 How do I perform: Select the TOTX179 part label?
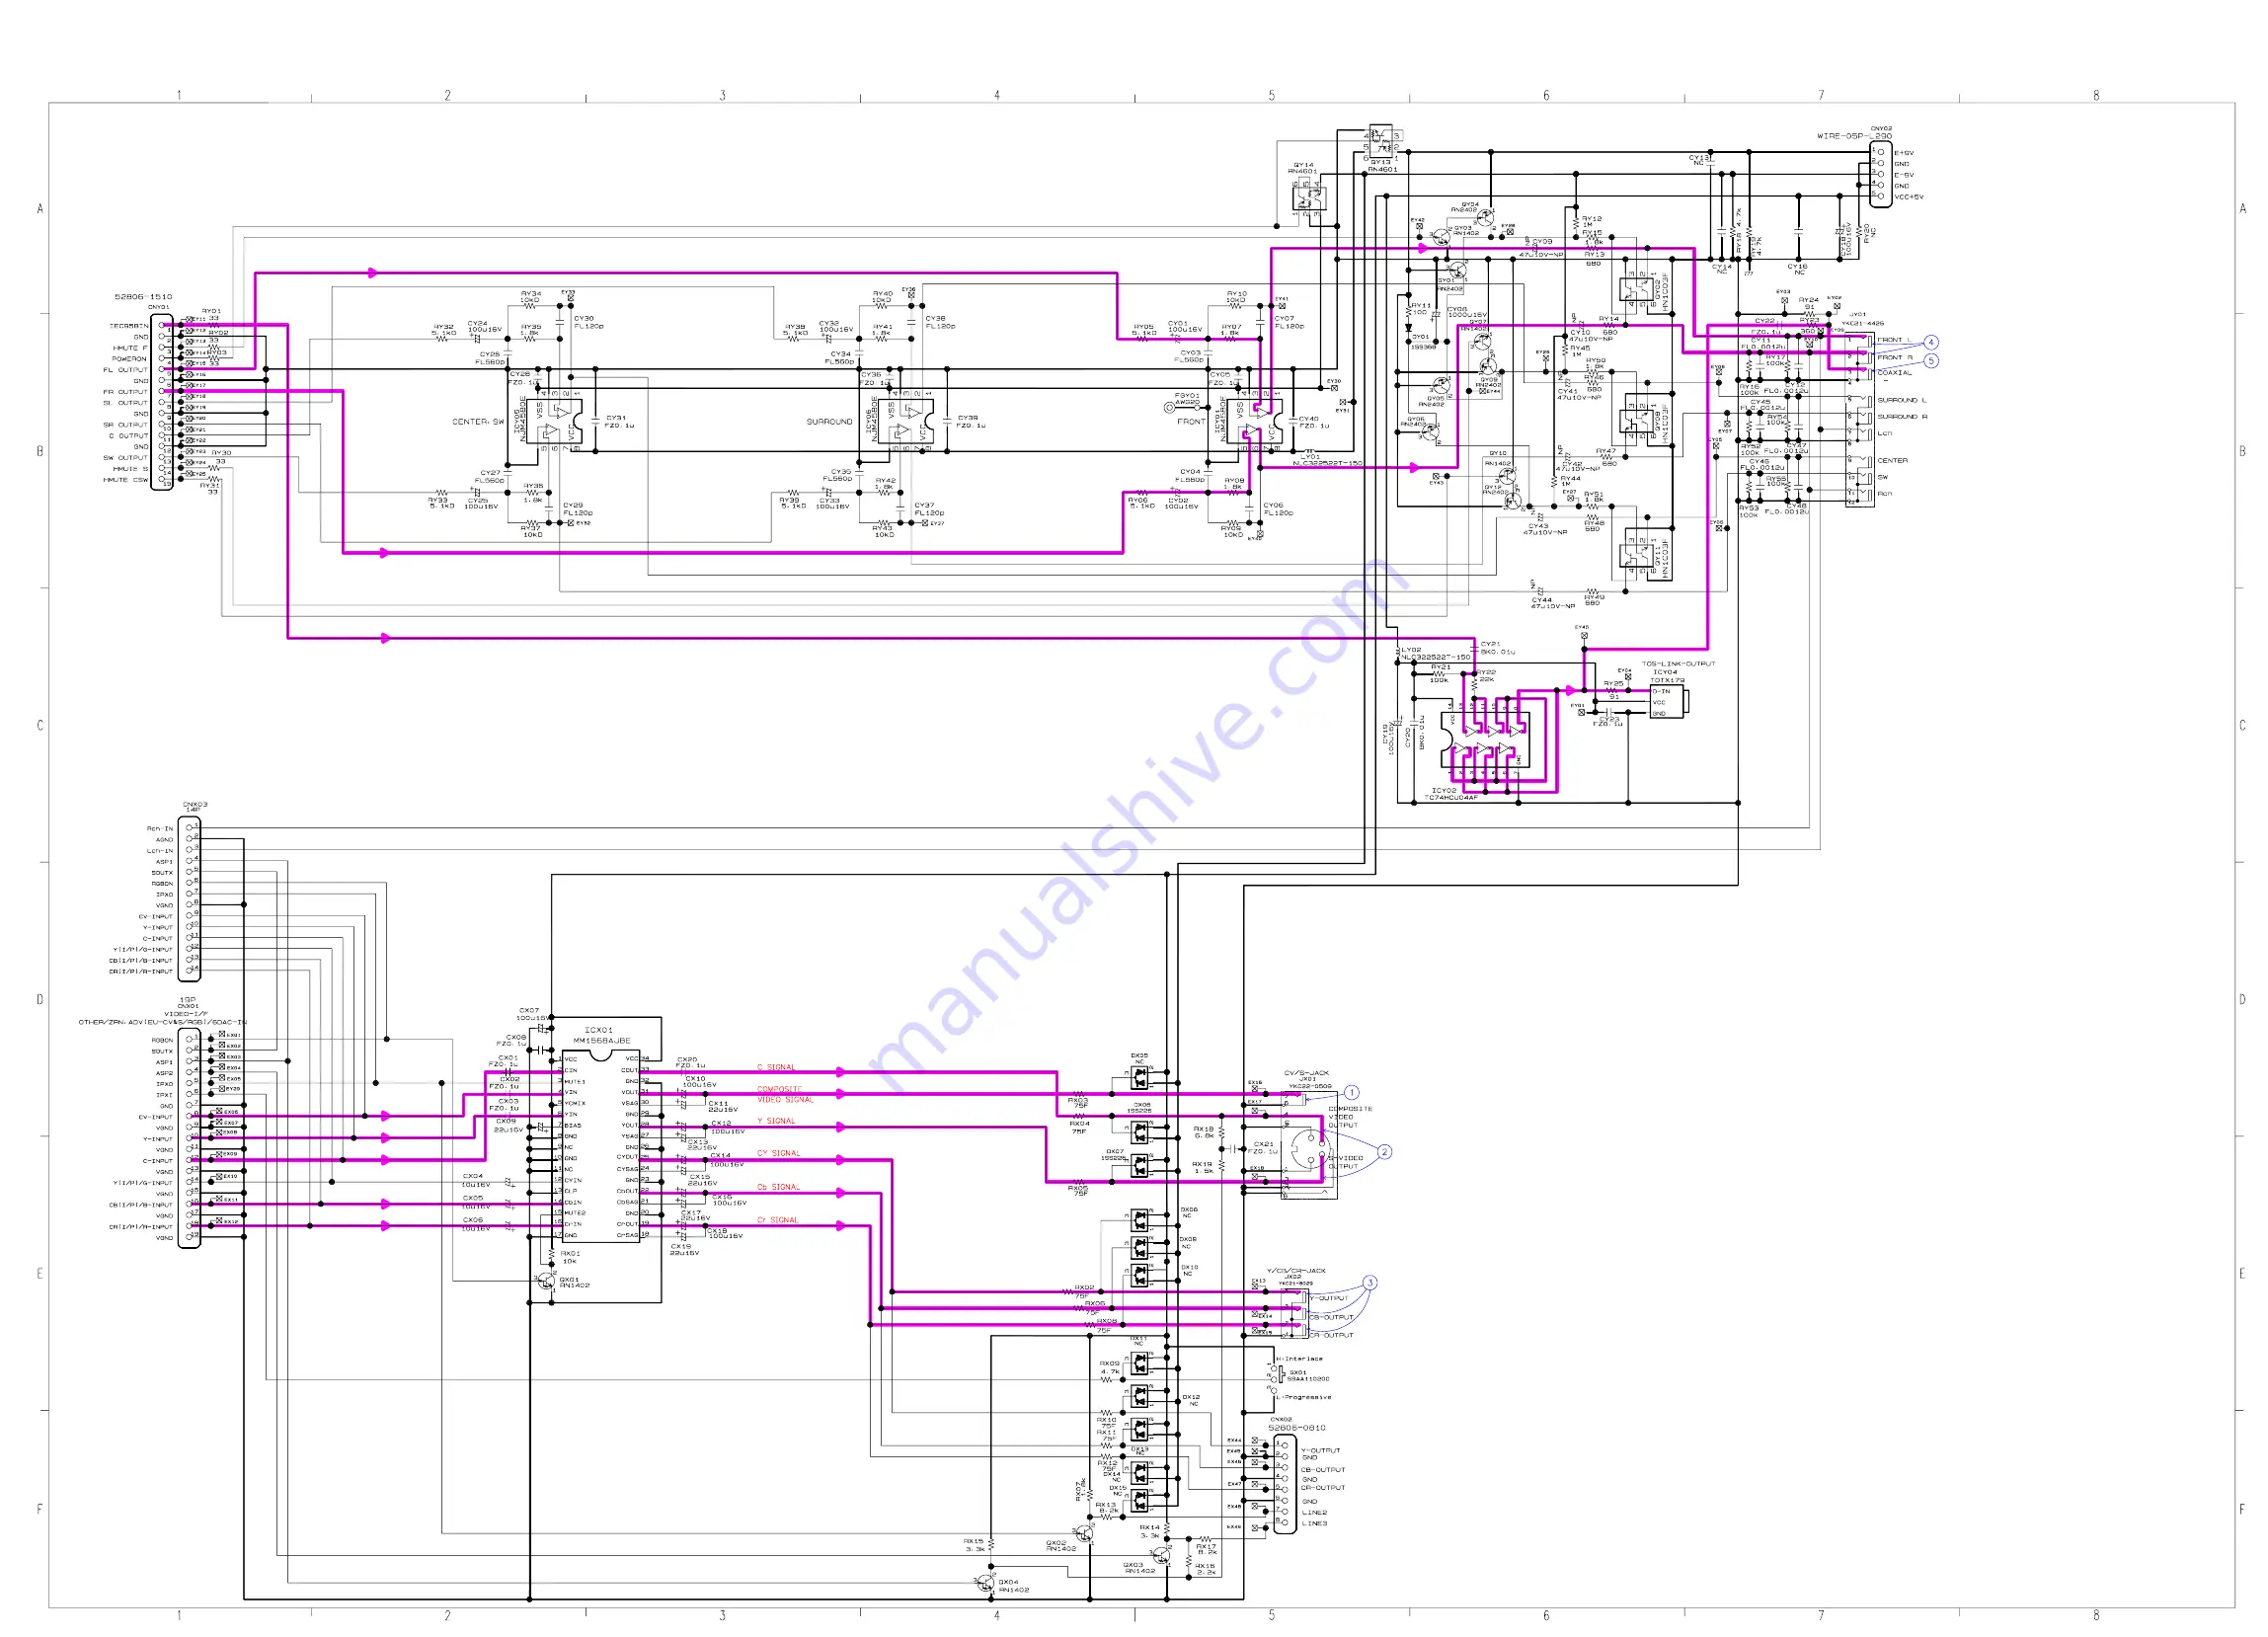point(1667,680)
